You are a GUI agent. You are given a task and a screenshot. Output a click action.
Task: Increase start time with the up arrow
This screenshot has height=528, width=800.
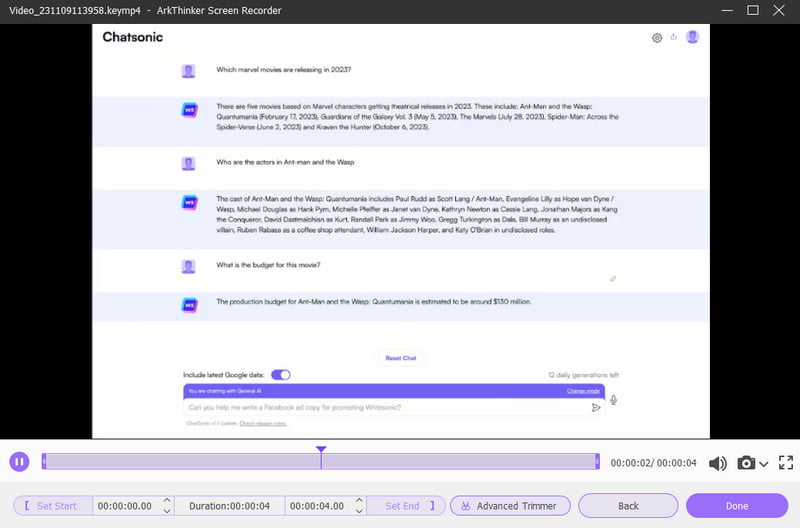[x=167, y=500]
